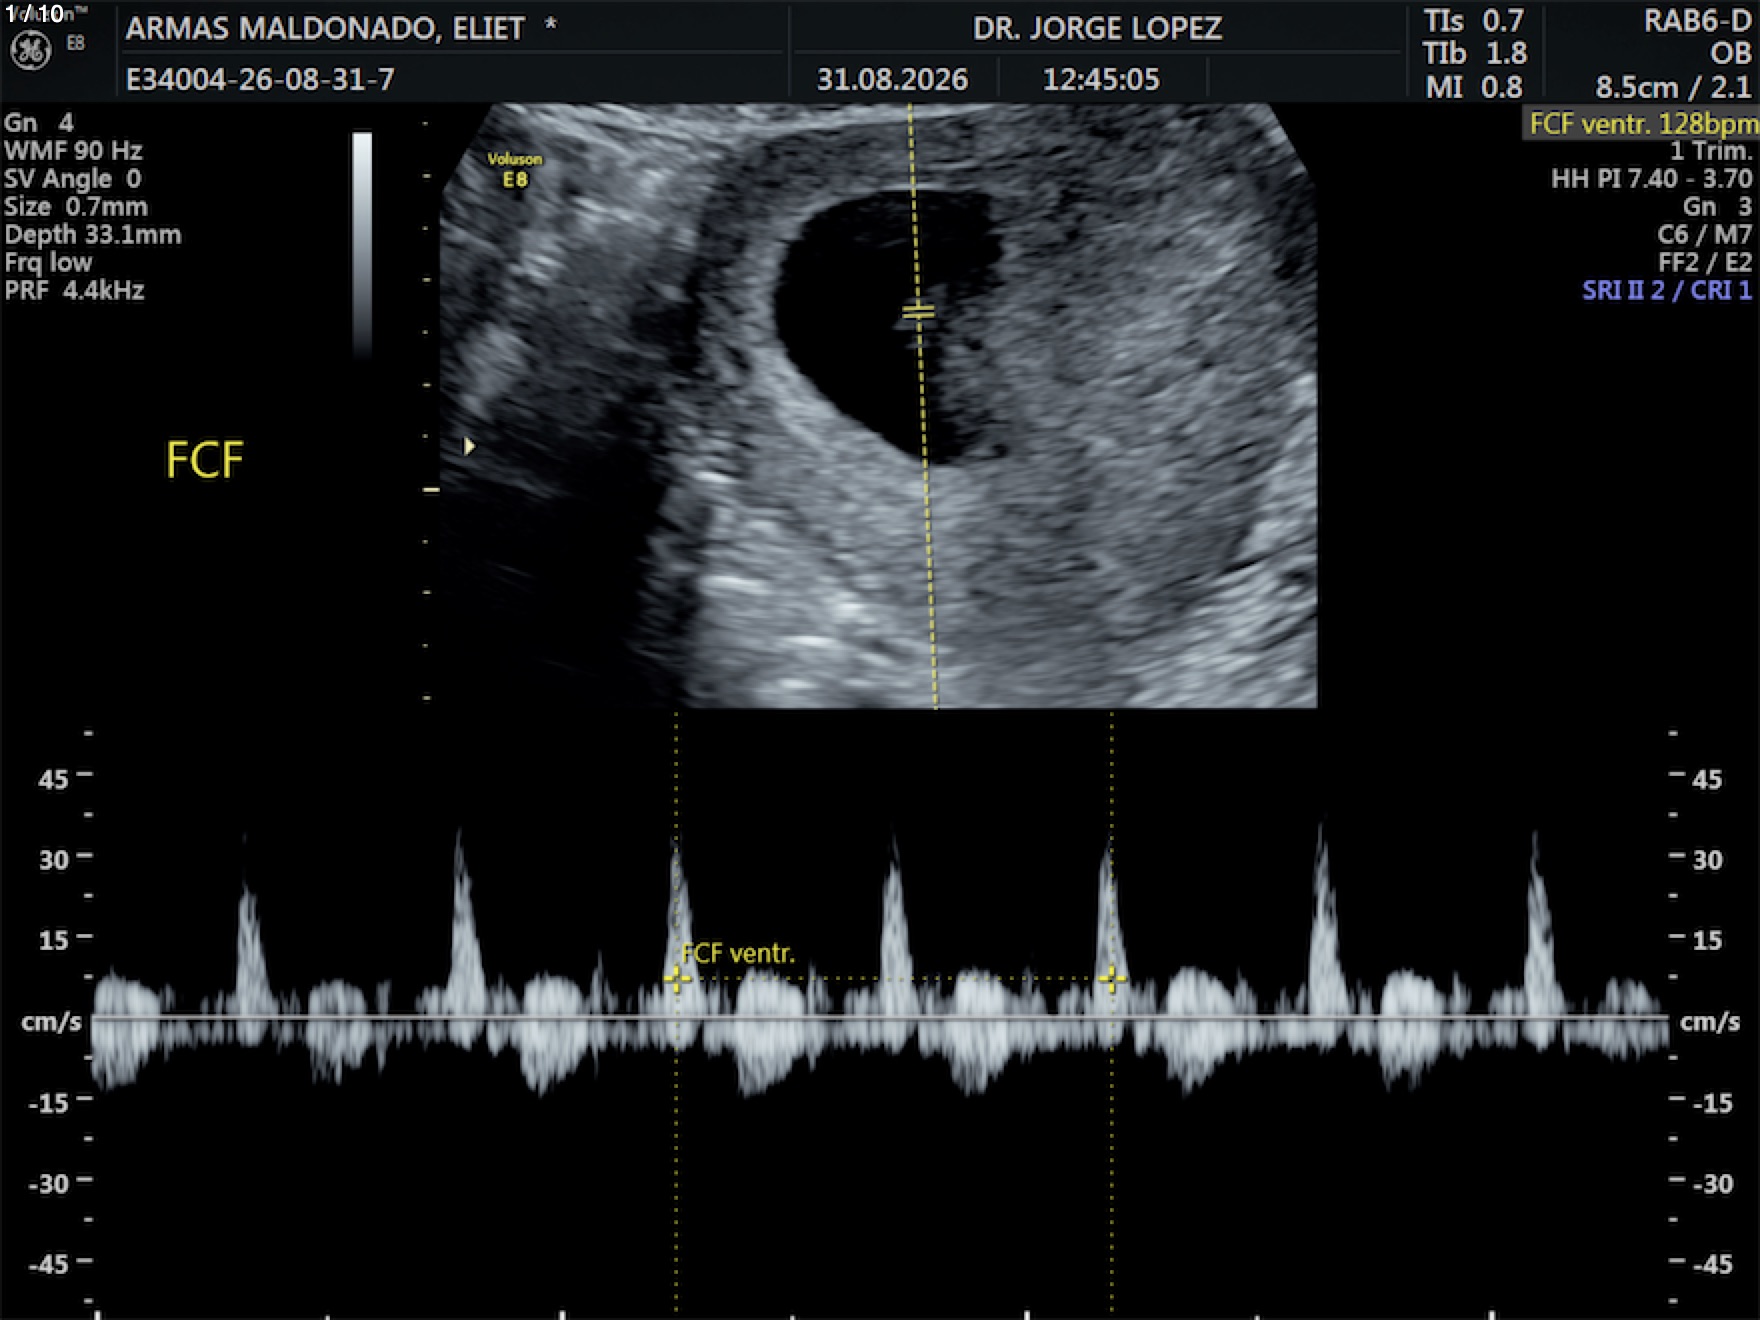Click the patient ID E34004-26-08-31-7
Image resolution: width=1760 pixels, height=1320 pixels.
(260, 79)
